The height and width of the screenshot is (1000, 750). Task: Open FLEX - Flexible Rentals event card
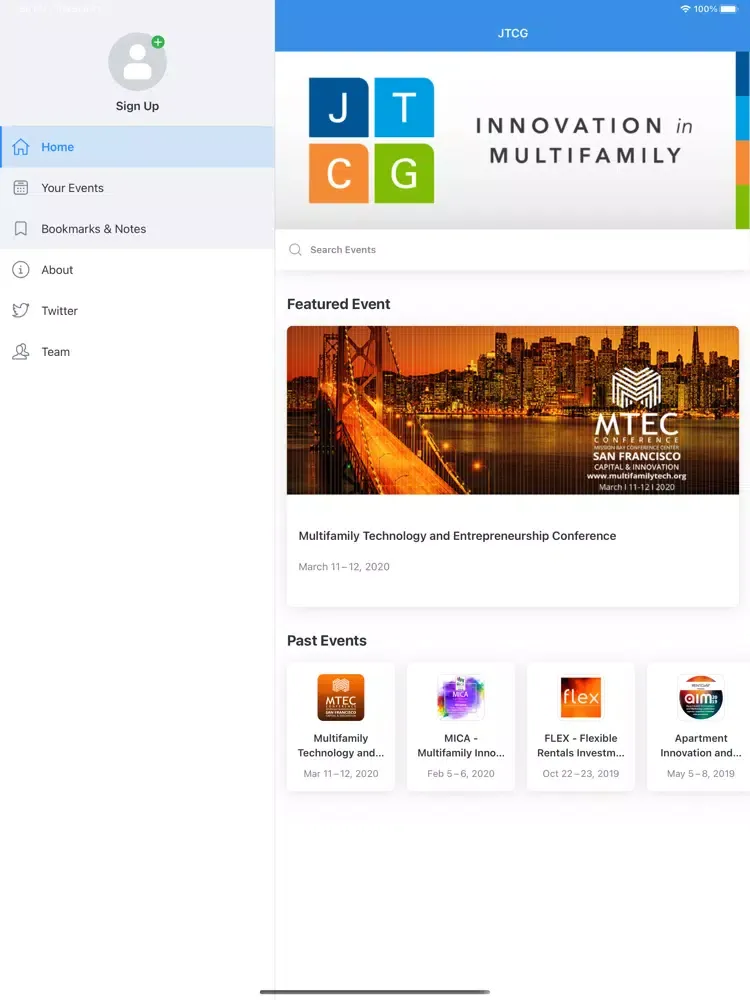coord(580,727)
